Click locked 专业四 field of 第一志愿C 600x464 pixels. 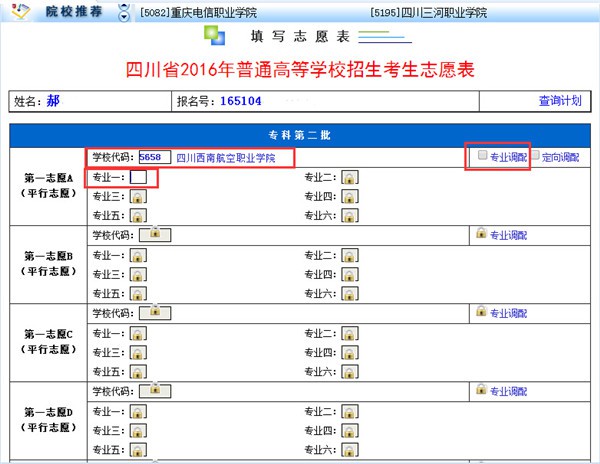click(350, 353)
